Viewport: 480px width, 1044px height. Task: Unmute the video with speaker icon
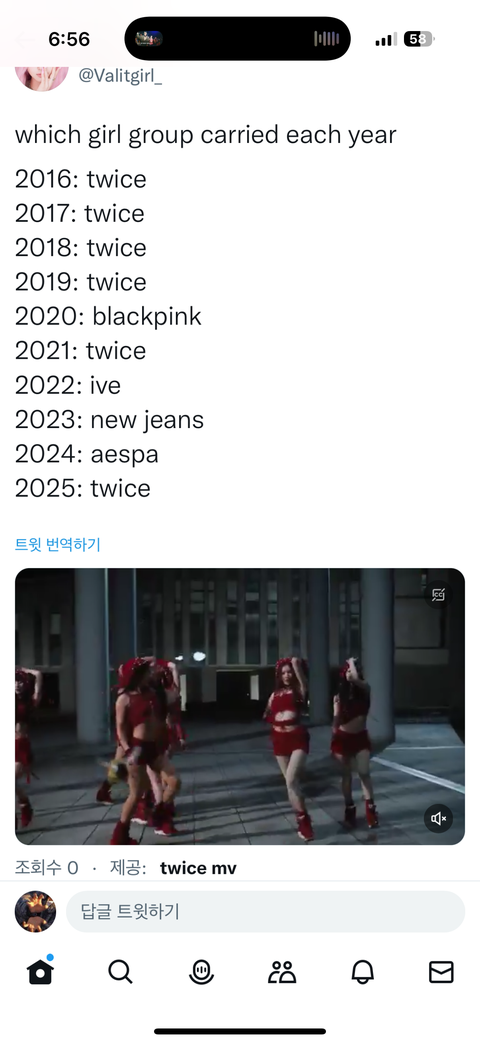[x=439, y=818]
